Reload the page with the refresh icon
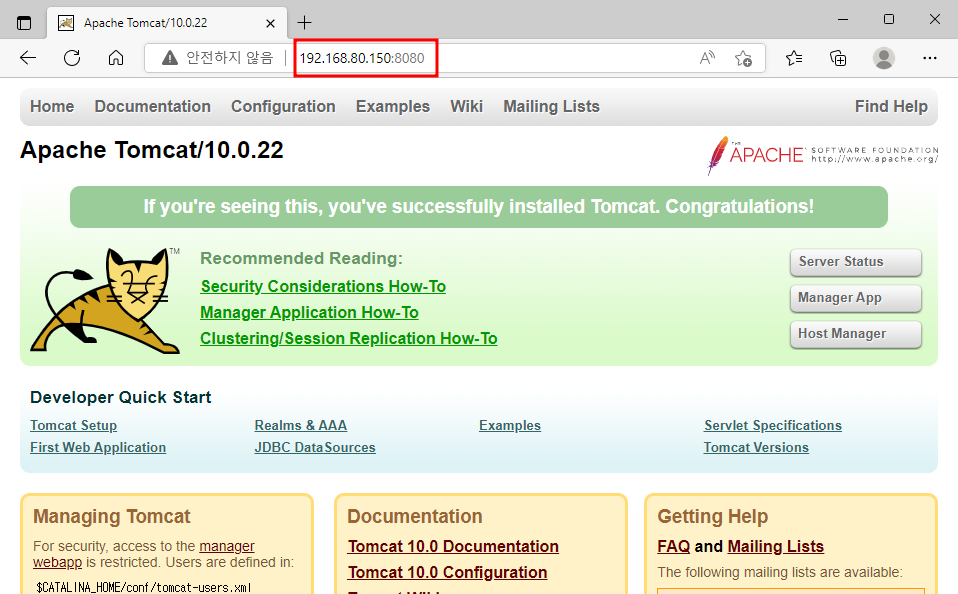This screenshot has height=594, width=958. 72,58
